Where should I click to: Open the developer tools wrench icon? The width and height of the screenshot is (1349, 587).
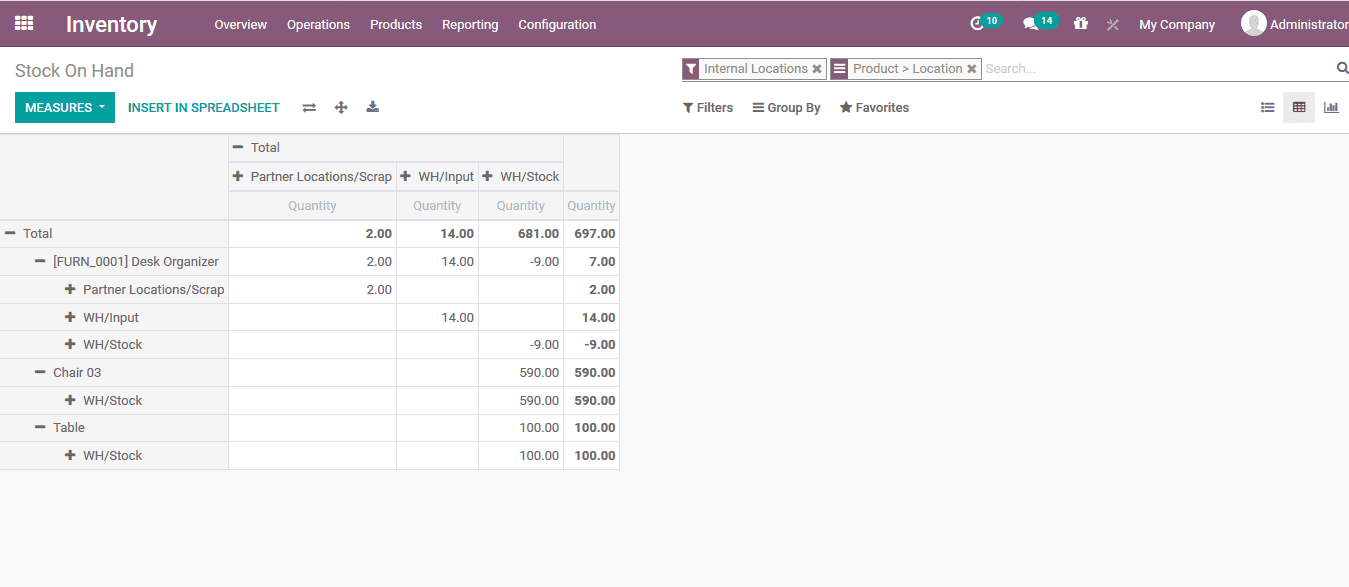pyautogui.click(x=1112, y=24)
